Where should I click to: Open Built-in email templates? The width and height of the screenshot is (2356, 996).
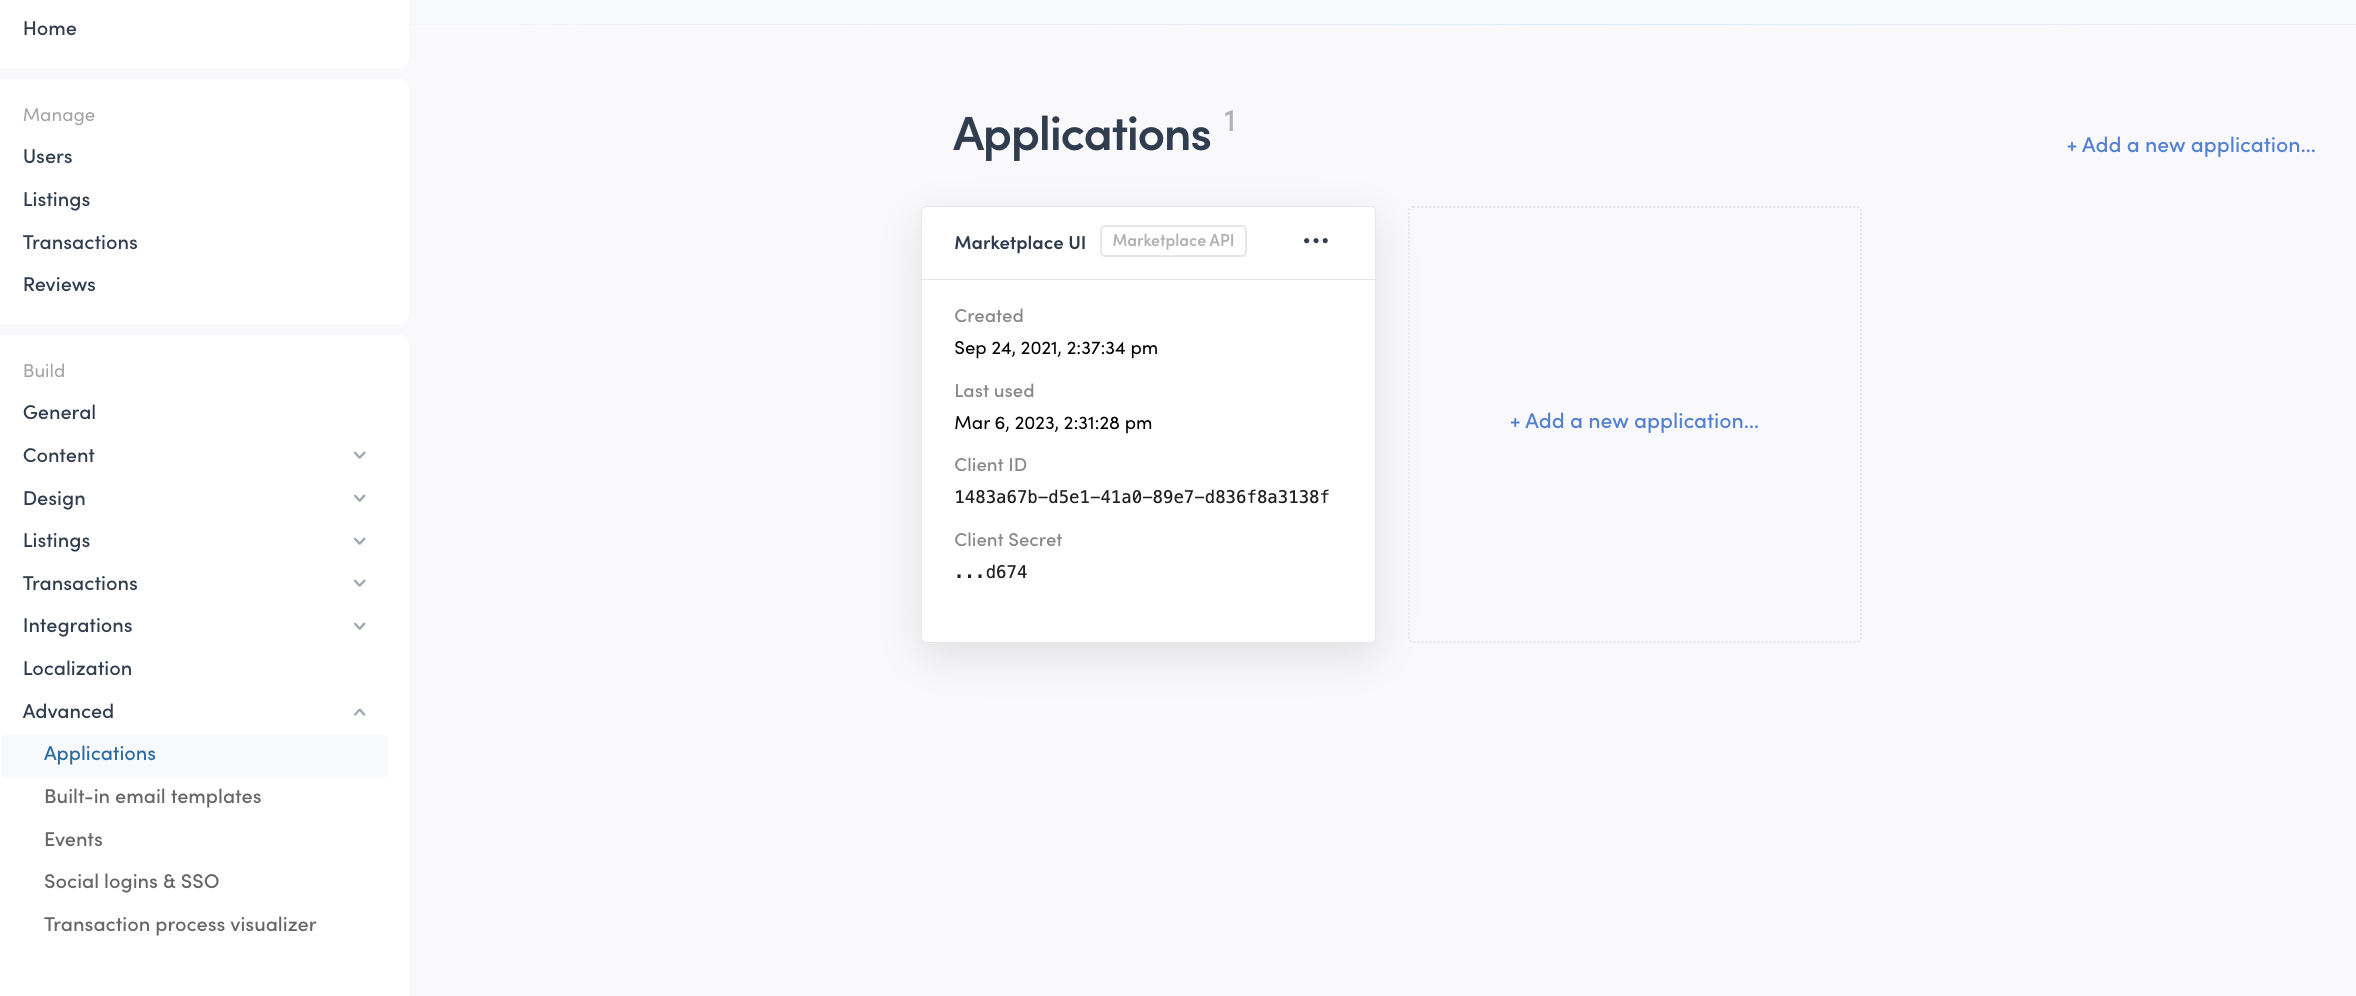[x=152, y=797]
